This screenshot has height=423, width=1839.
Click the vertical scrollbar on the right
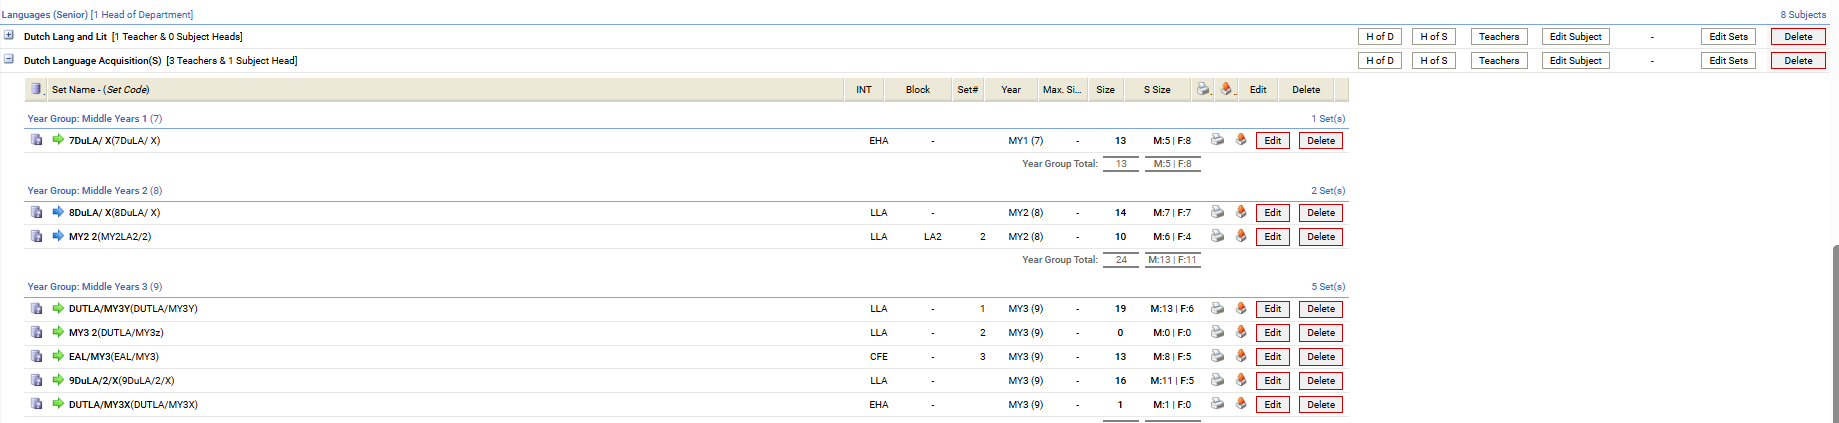(1834, 330)
